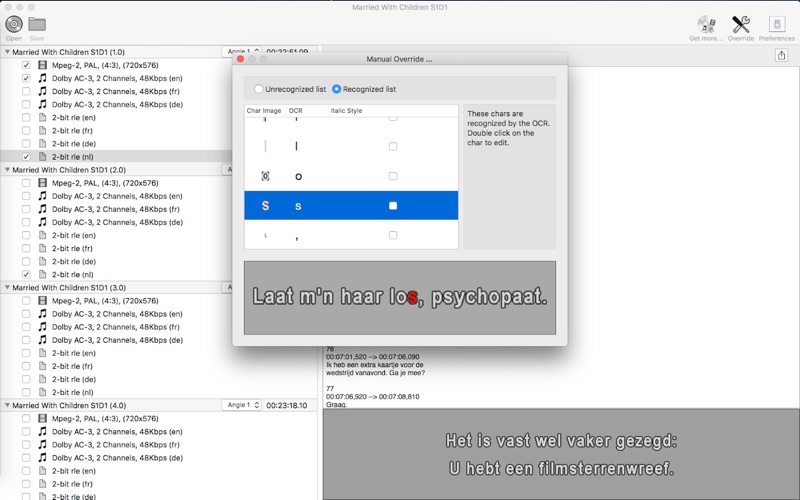Viewport: 800px width, 500px height.
Task: Click music note icon of AC-3 (en) in title 2.0
Action: click(x=43, y=196)
